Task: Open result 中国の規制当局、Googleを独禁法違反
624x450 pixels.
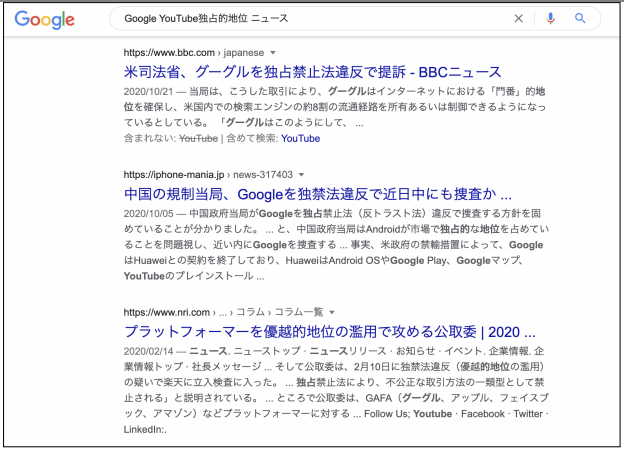Action: tap(318, 194)
